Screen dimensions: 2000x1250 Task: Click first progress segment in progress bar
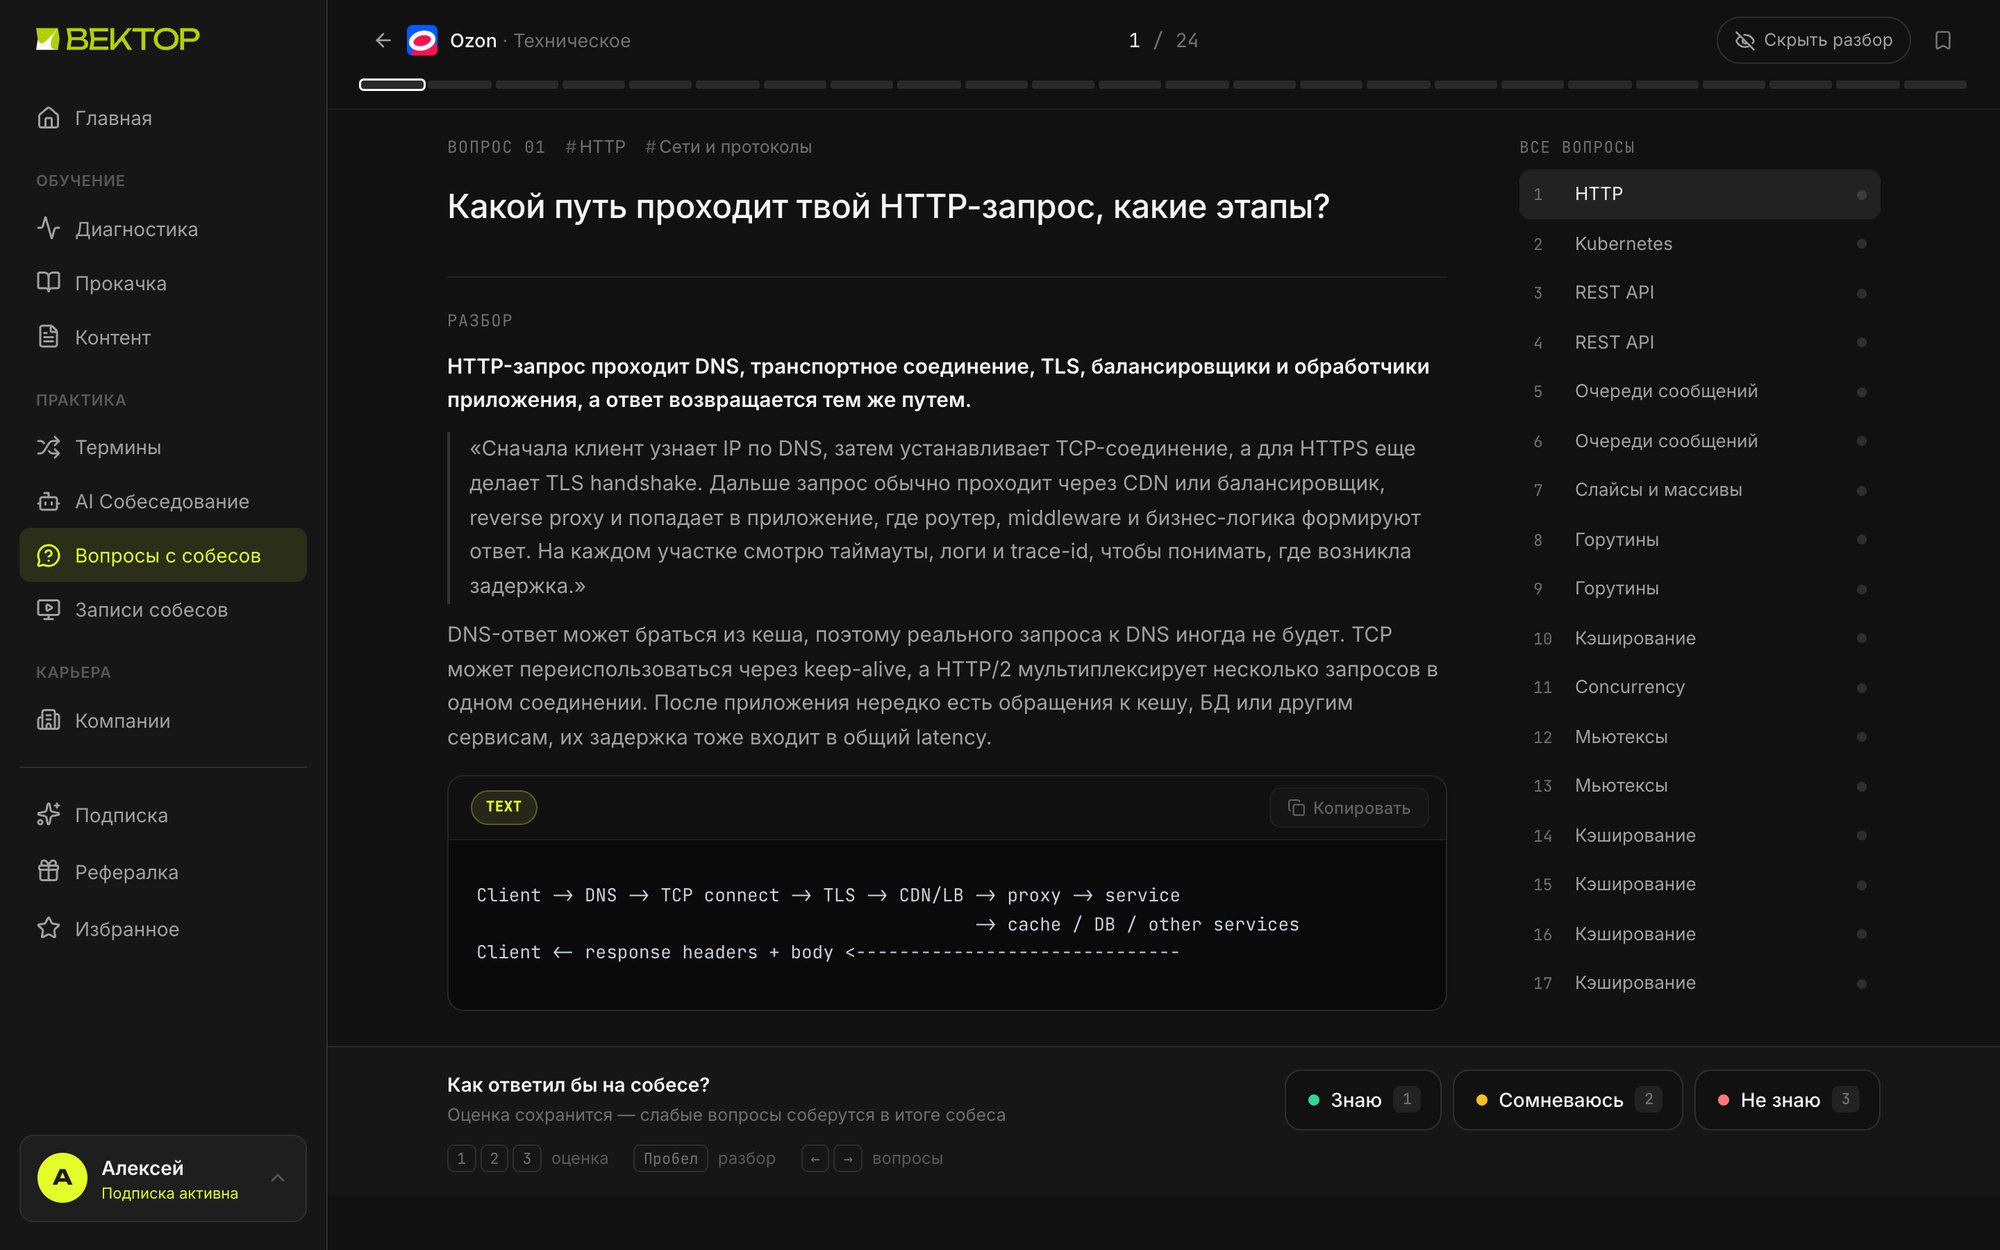tap(392, 85)
